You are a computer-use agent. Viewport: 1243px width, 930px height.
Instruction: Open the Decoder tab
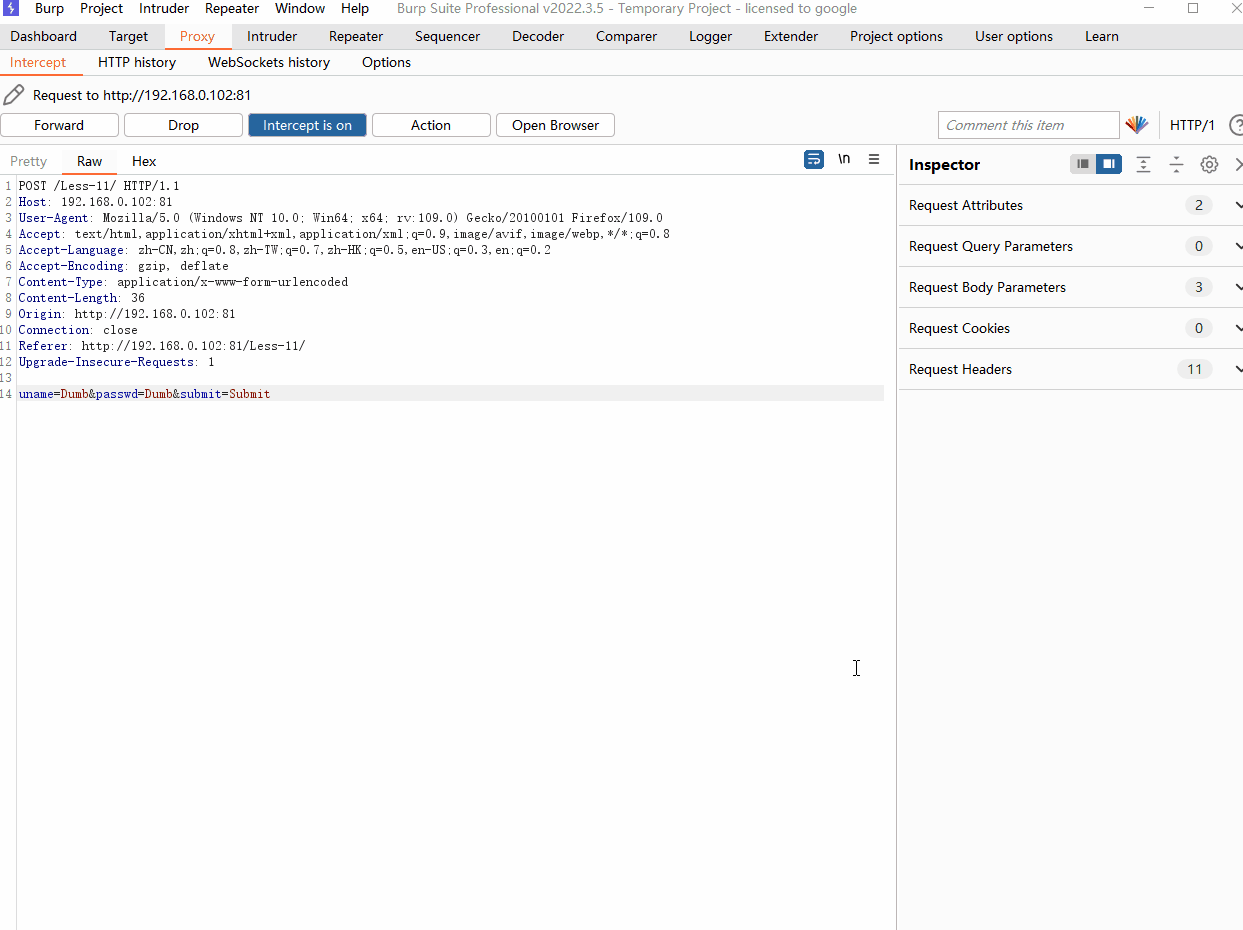[538, 36]
